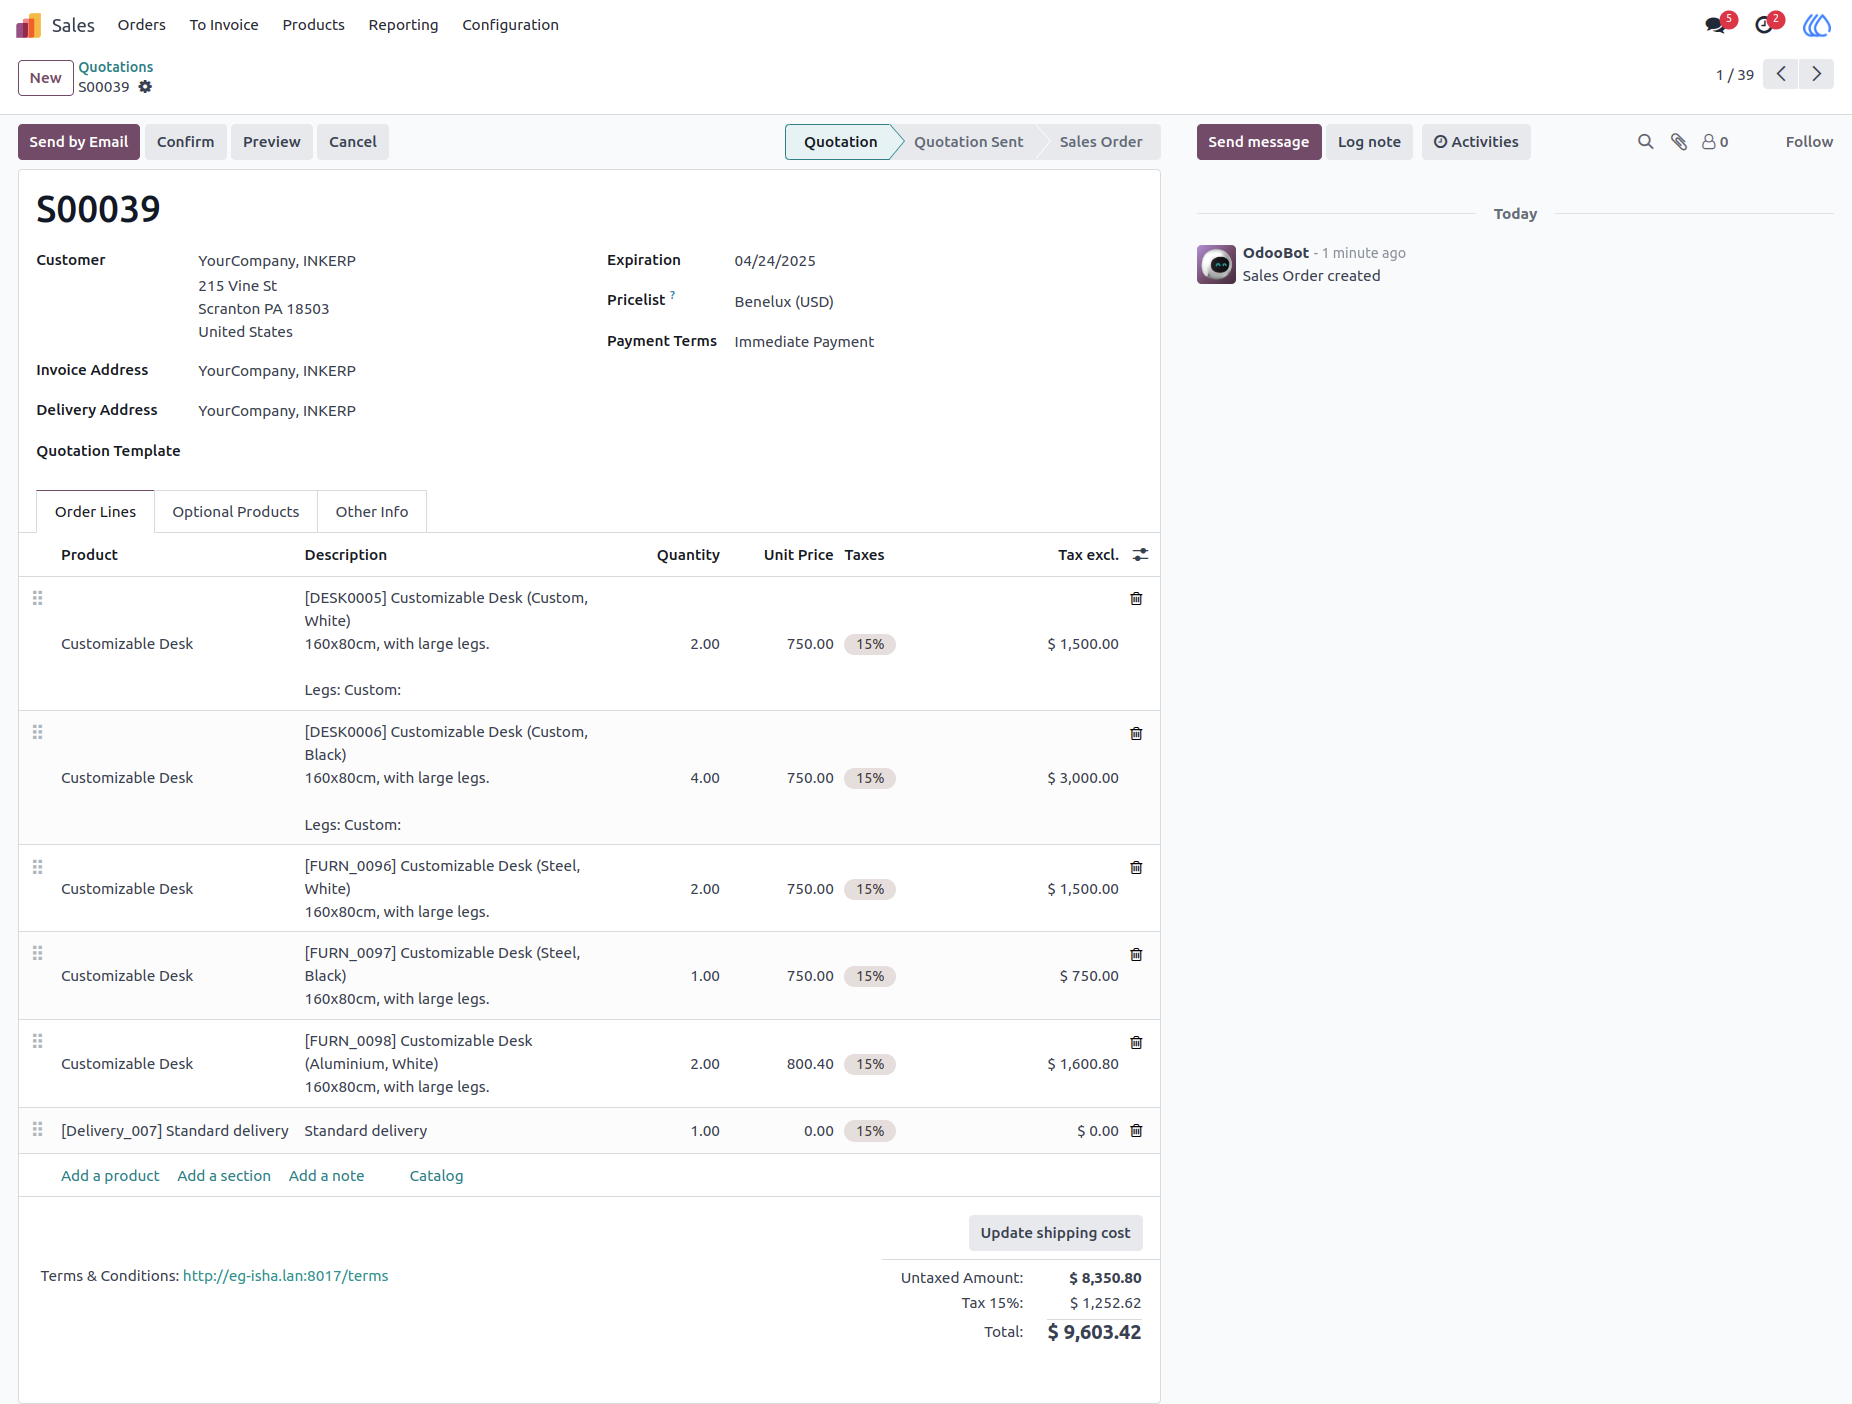Delete the Standard delivery line
This screenshot has width=1852, height=1404.
coord(1136,1131)
